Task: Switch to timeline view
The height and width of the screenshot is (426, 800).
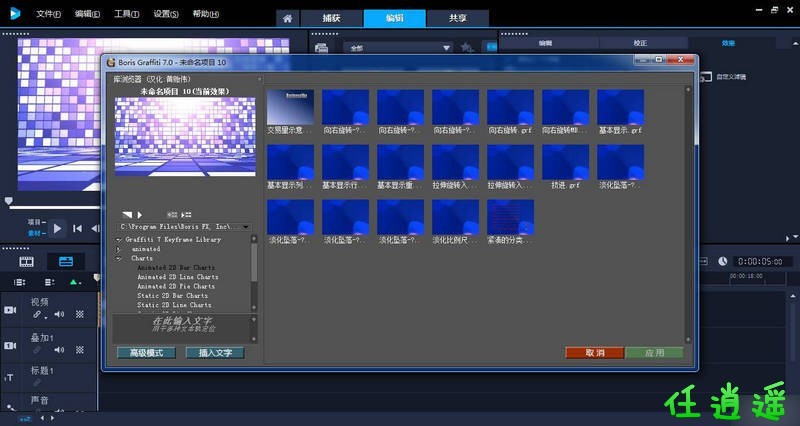Action: [66, 262]
